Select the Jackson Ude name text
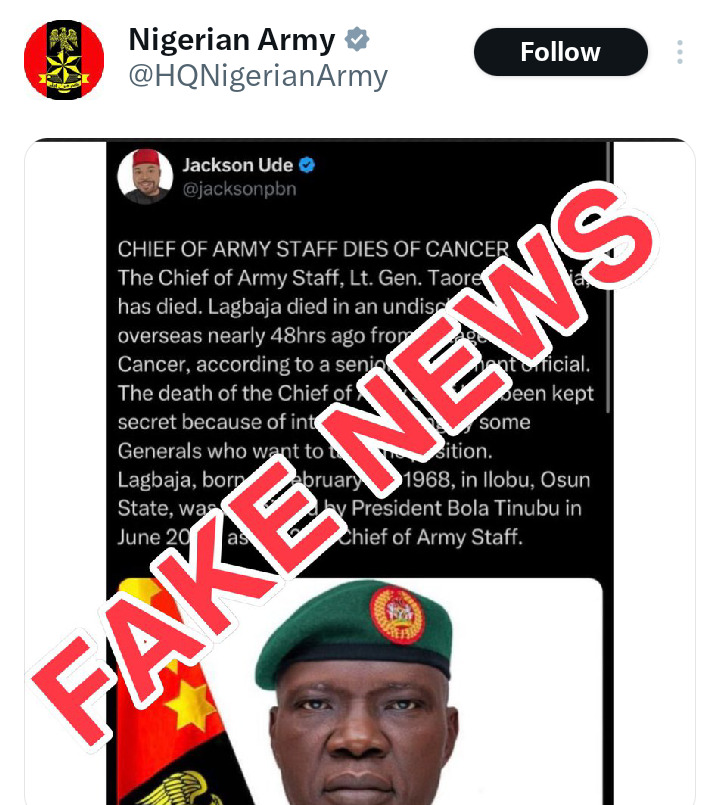The height and width of the screenshot is (805, 719). coord(238,165)
